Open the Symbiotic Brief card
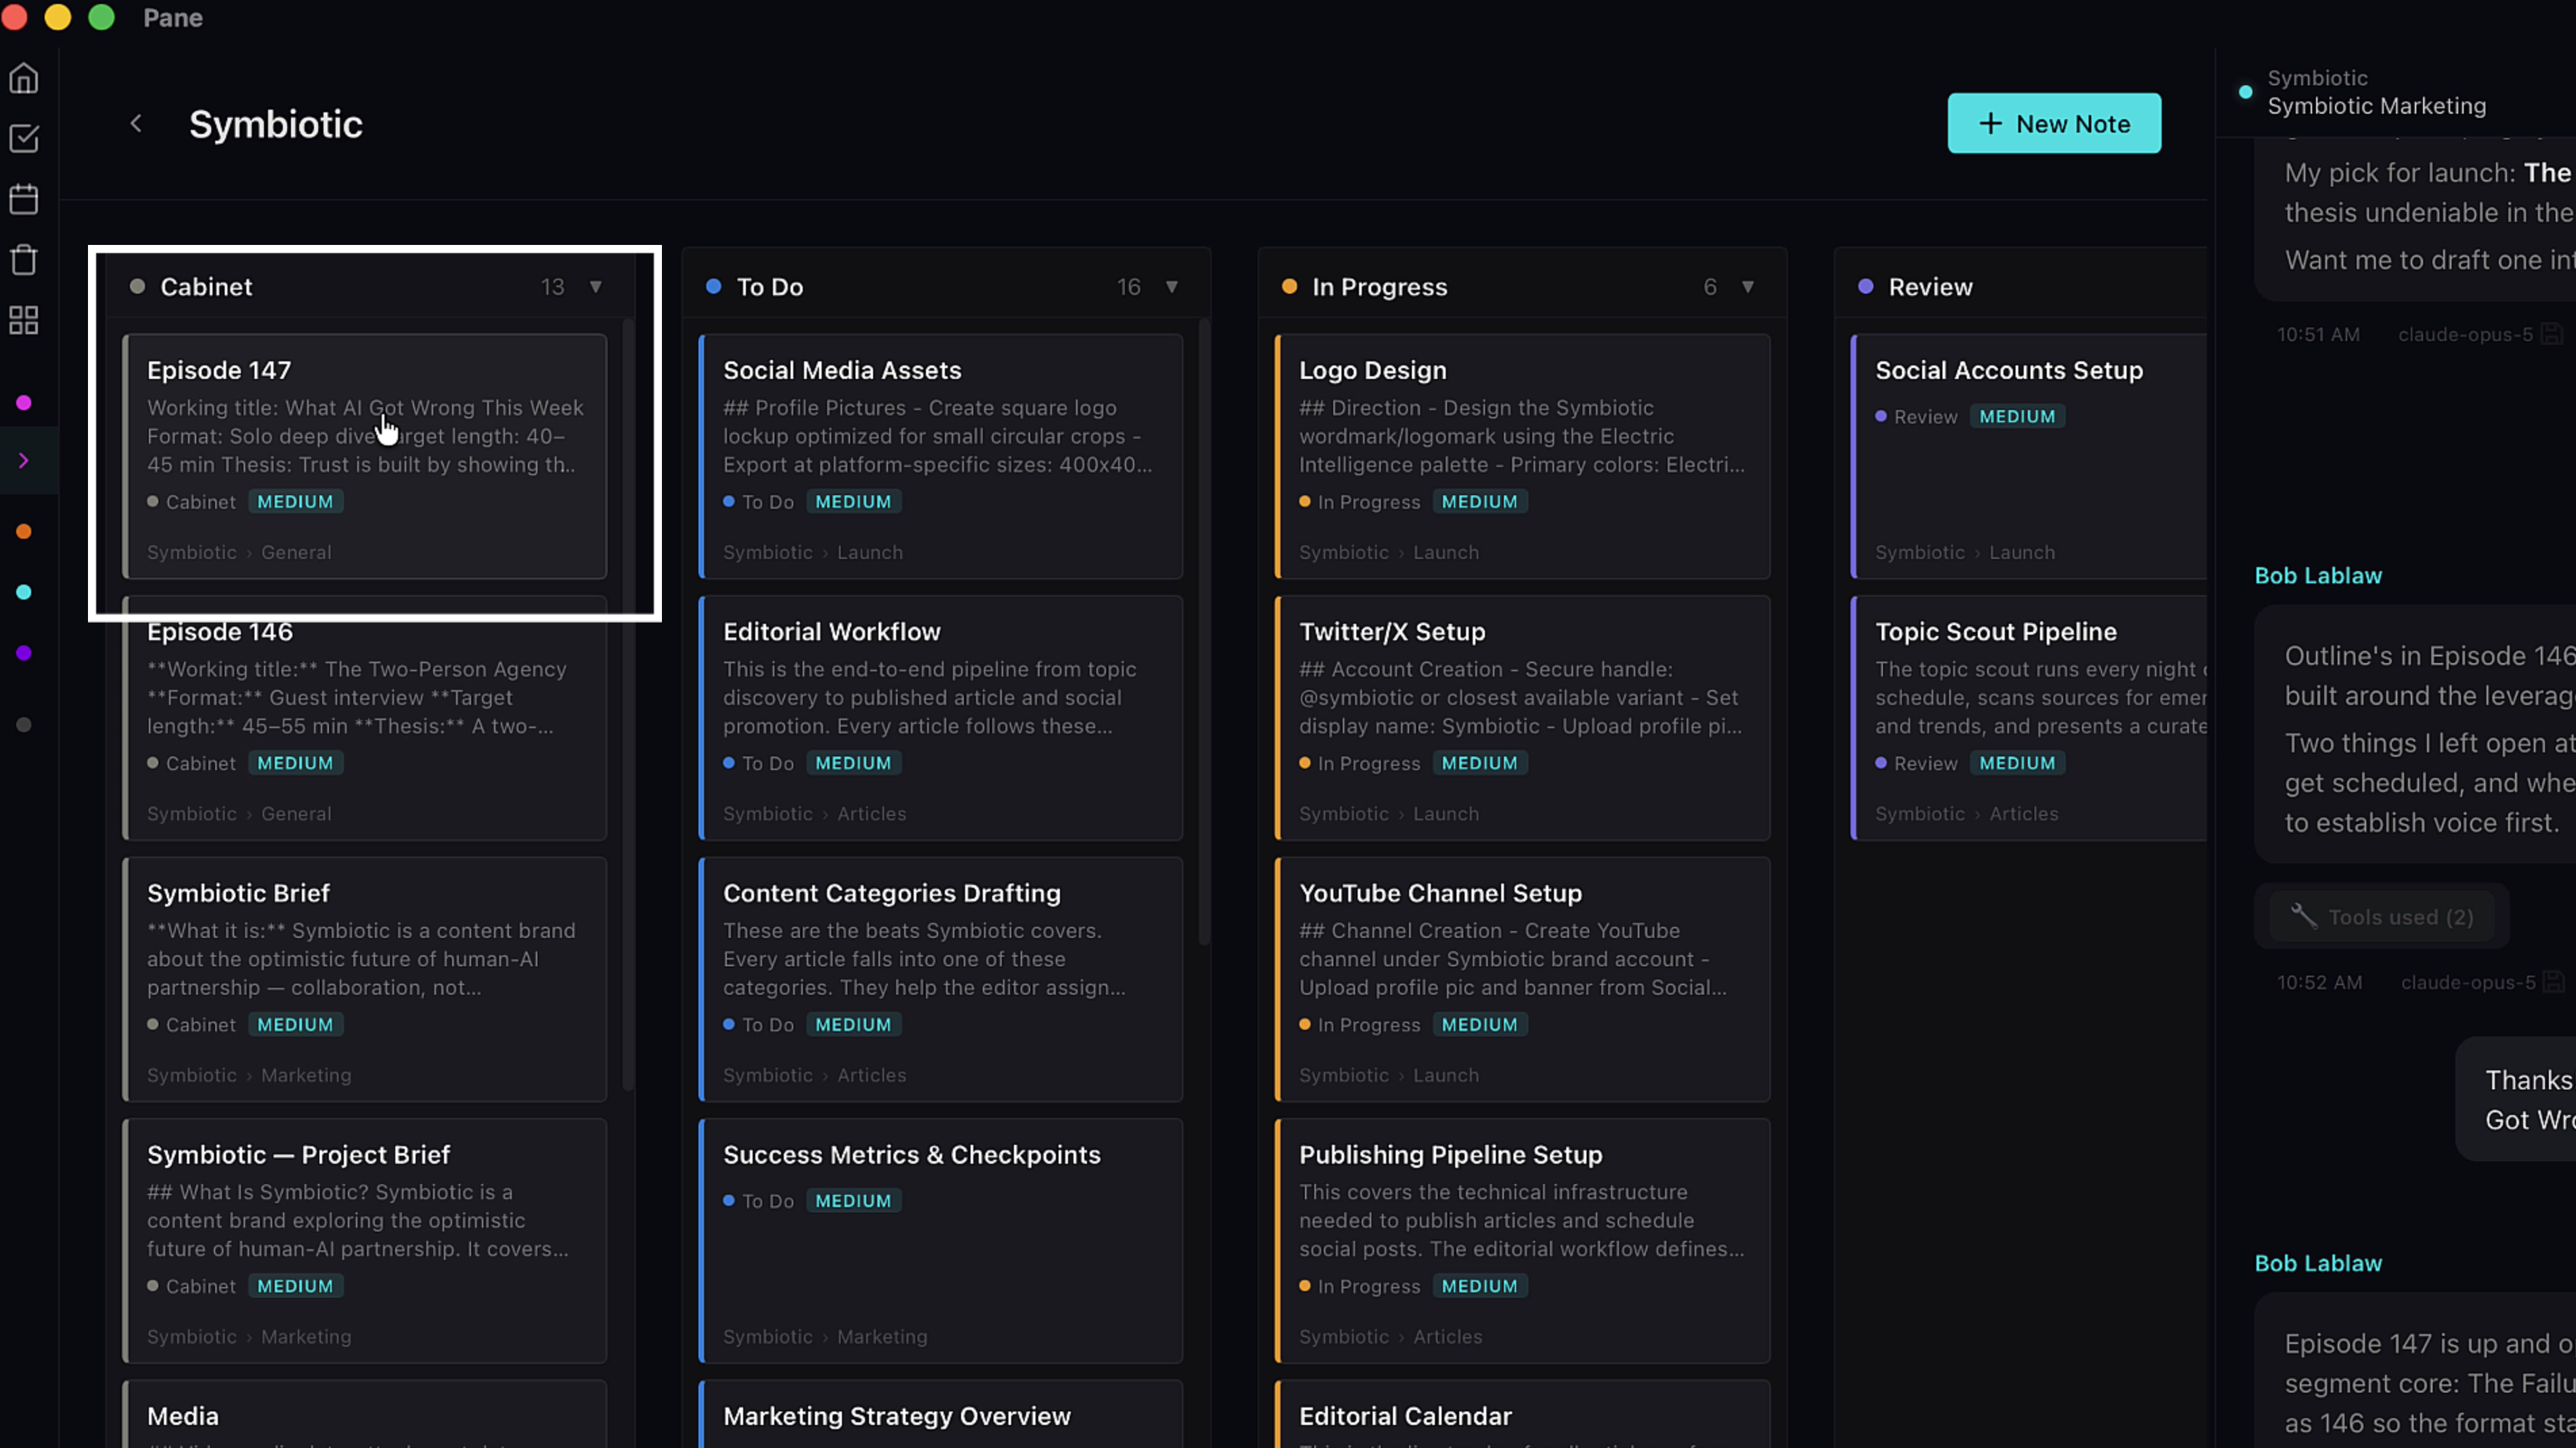 (365, 980)
